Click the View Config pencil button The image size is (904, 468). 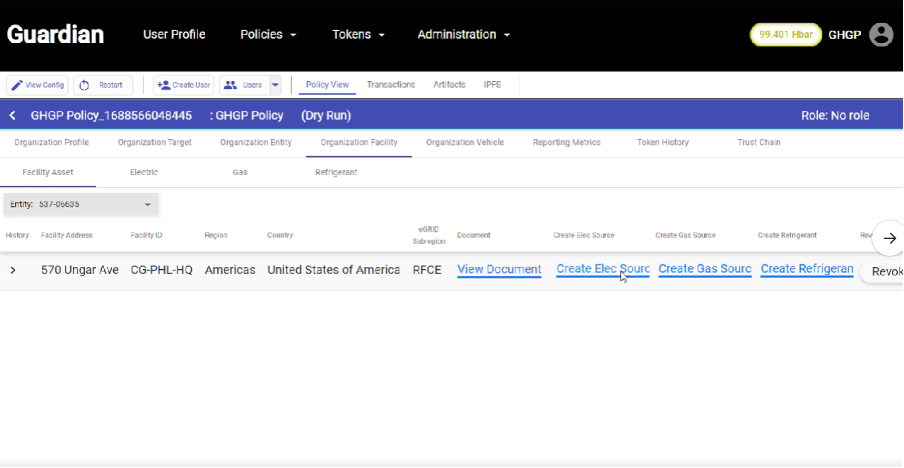[x=38, y=85]
